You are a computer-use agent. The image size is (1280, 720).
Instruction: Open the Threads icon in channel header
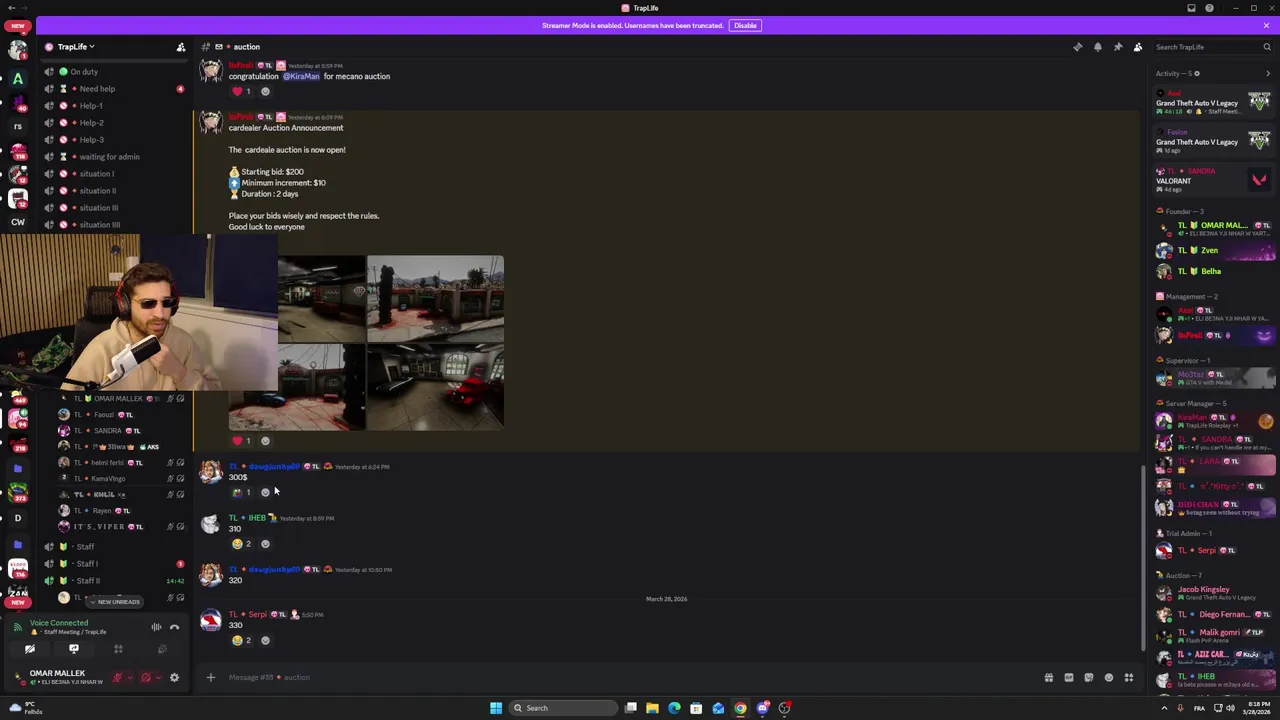click(1077, 47)
